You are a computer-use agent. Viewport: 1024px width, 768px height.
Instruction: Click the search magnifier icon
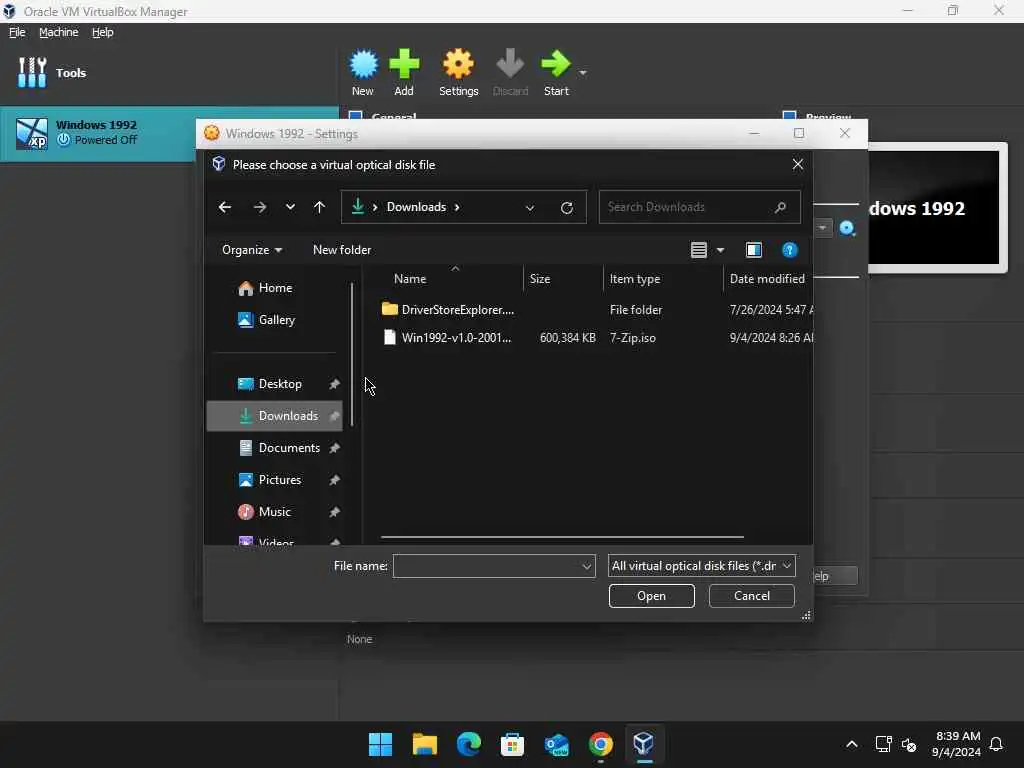780,207
